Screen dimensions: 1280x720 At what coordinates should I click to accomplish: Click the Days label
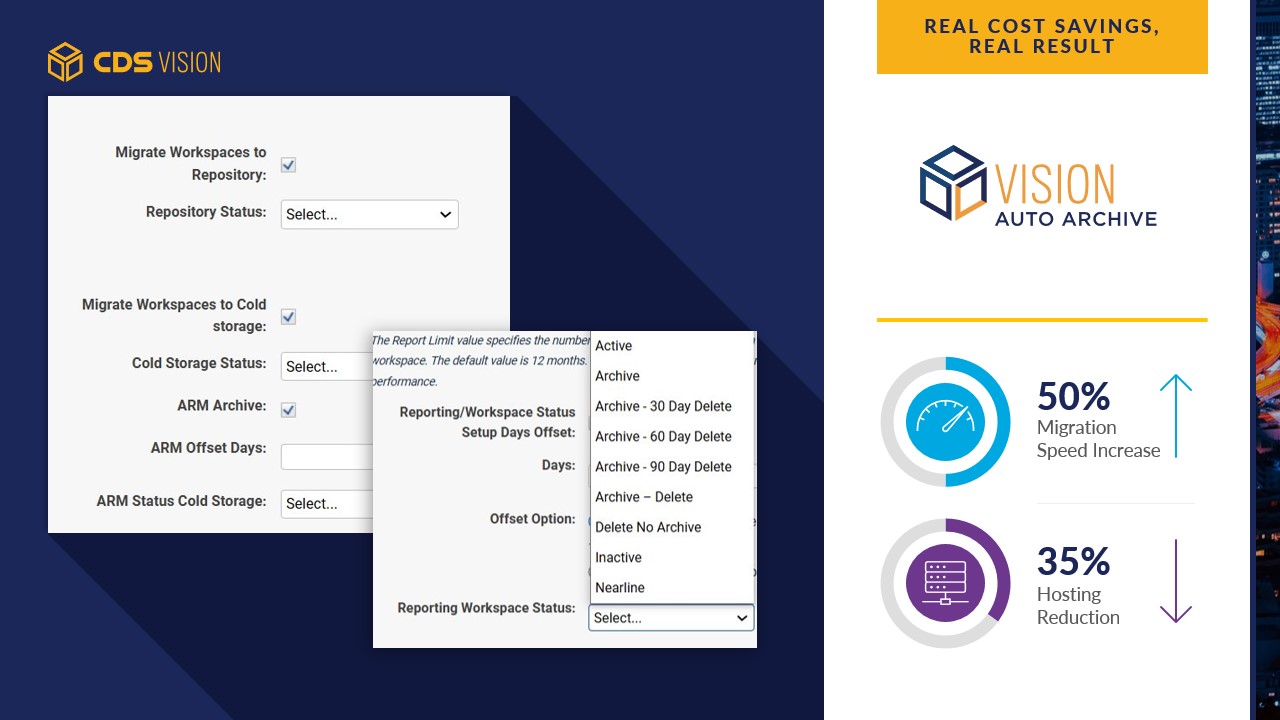coord(558,465)
